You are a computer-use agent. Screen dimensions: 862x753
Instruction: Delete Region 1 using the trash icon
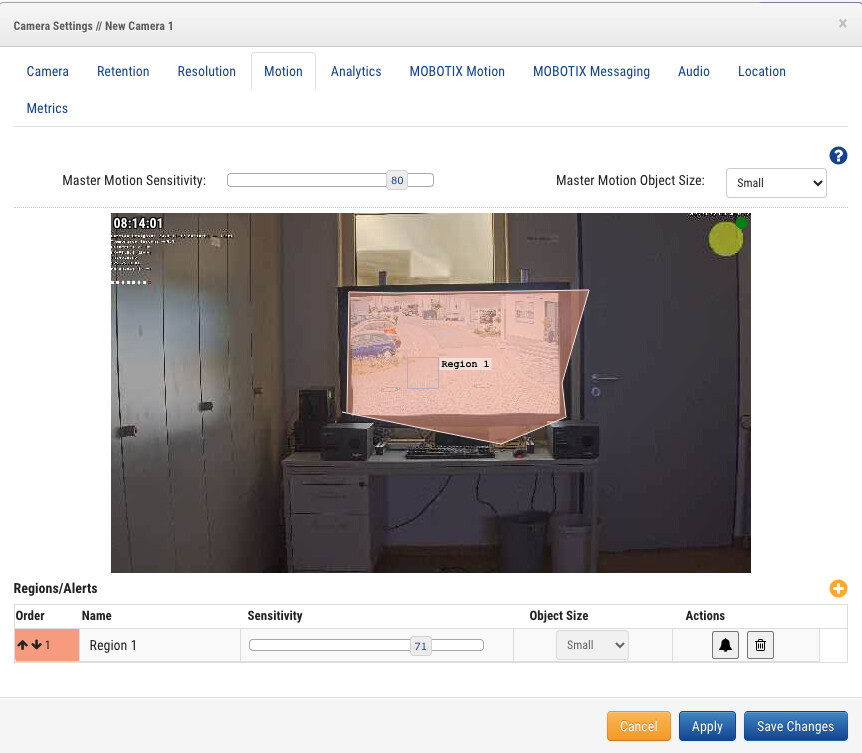pyautogui.click(x=760, y=646)
